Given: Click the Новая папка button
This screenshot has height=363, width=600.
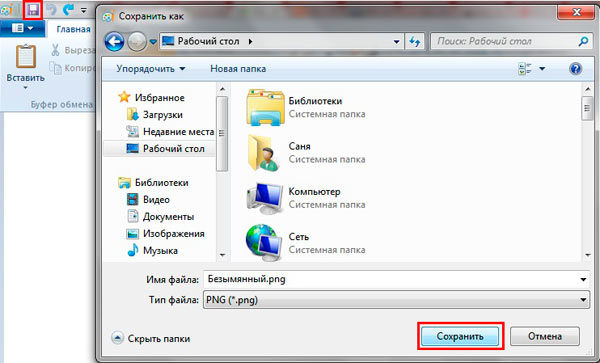Looking at the screenshot, I should point(238,69).
